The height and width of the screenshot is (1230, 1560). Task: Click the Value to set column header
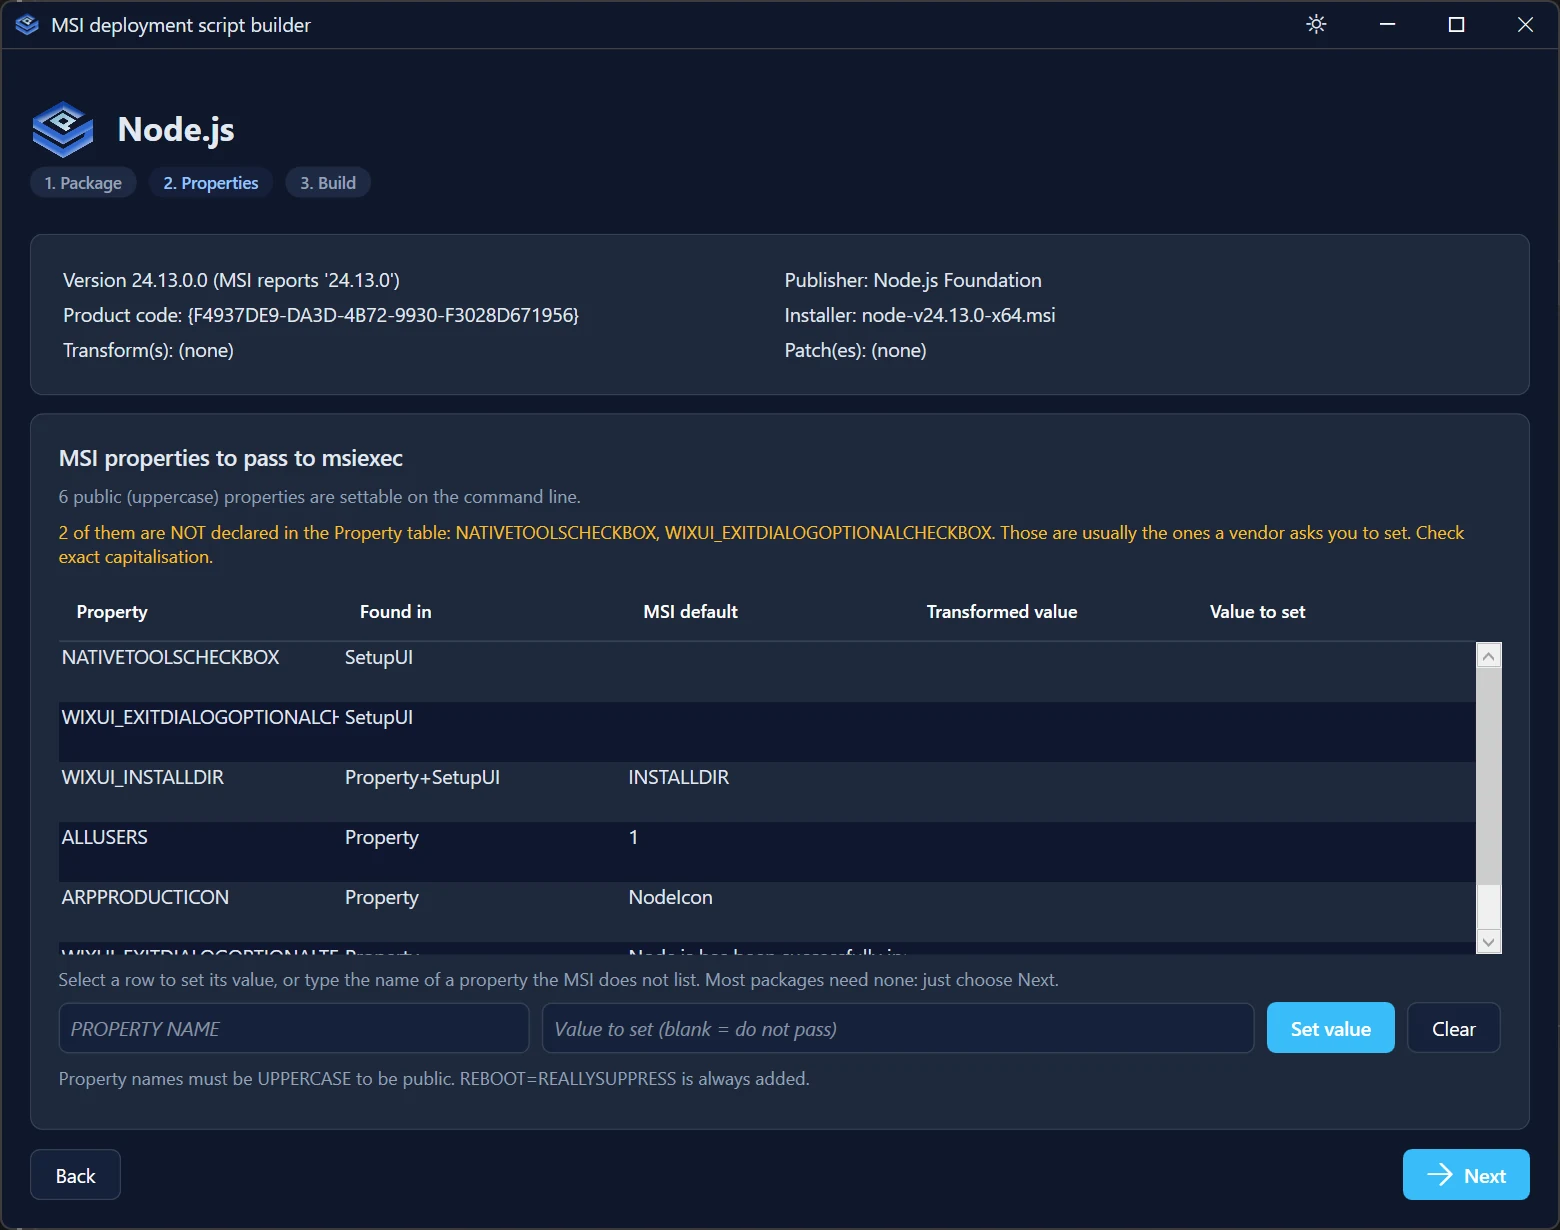[1257, 612]
